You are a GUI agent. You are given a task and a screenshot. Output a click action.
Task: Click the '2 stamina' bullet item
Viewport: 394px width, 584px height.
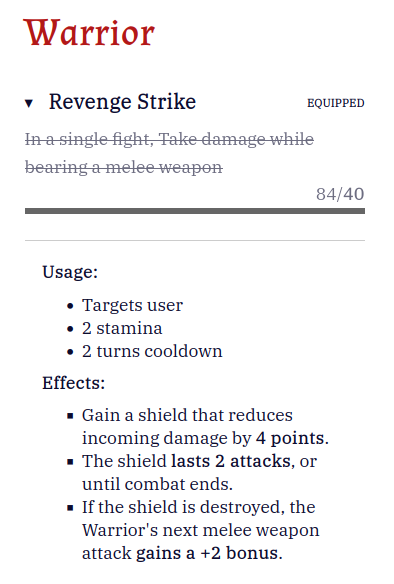click(122, 328)
